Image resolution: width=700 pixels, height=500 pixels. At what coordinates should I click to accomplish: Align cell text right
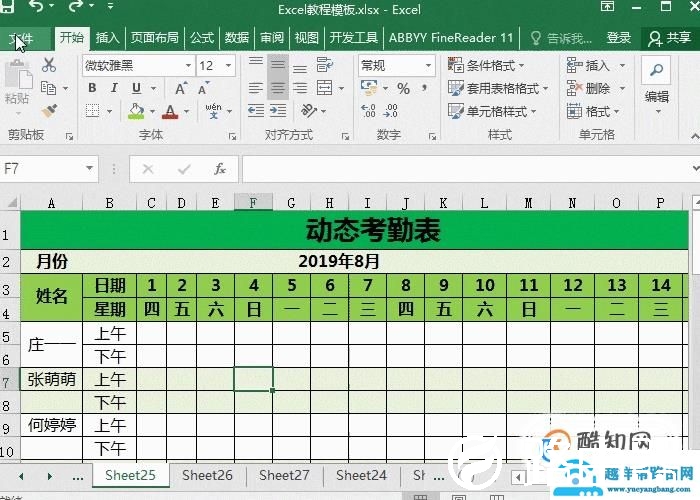[300, 88]
